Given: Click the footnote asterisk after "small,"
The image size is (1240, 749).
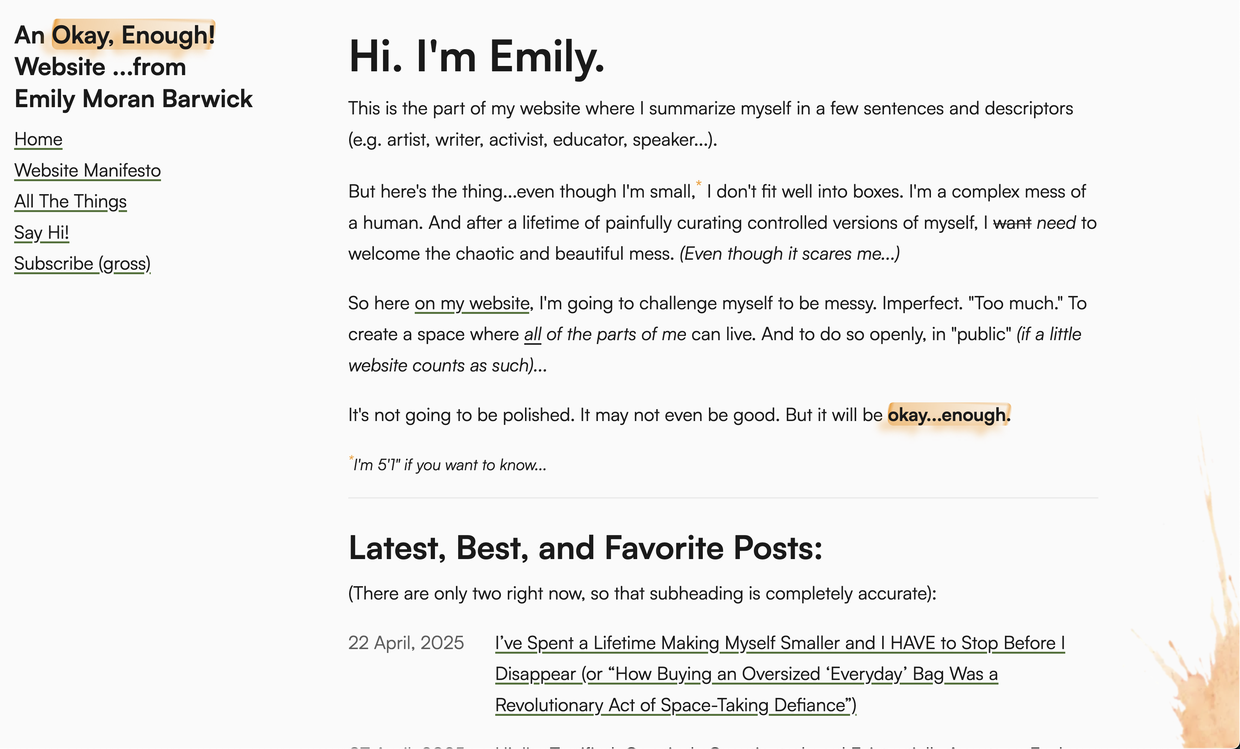Looking at the screenshot, I should coord(699,184).
